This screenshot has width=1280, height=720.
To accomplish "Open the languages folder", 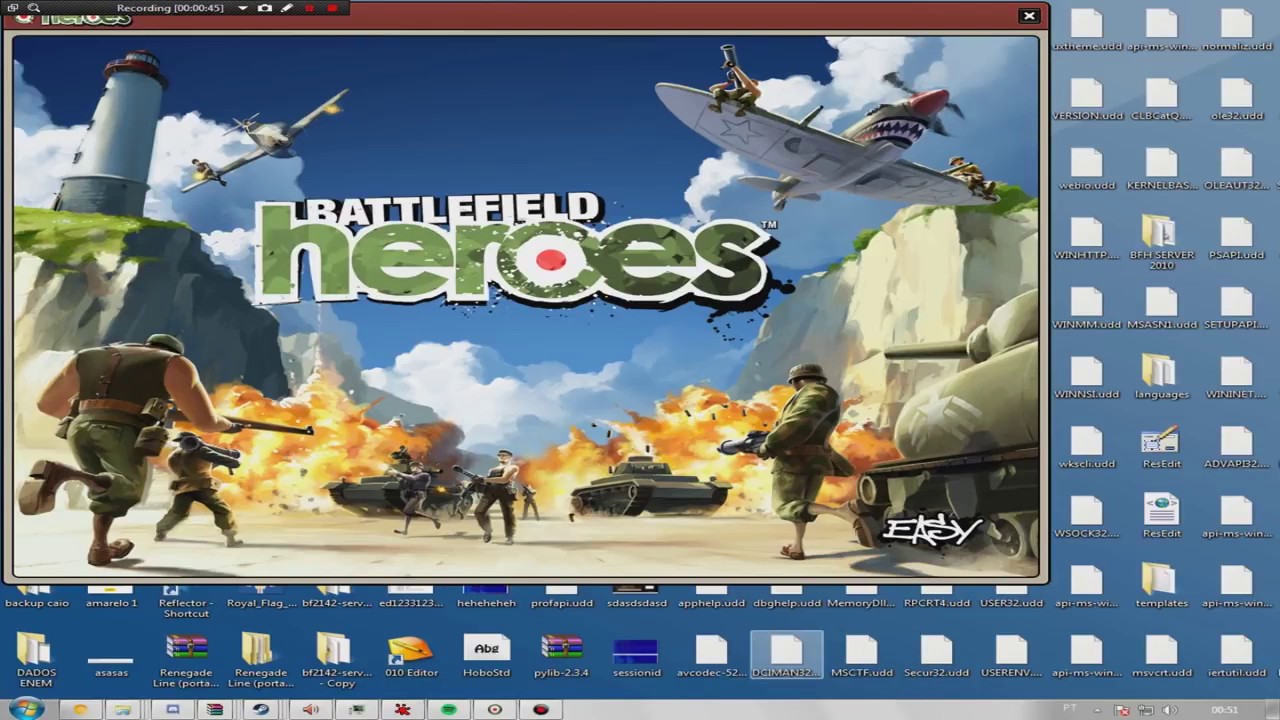I will tap(1161, 378).
